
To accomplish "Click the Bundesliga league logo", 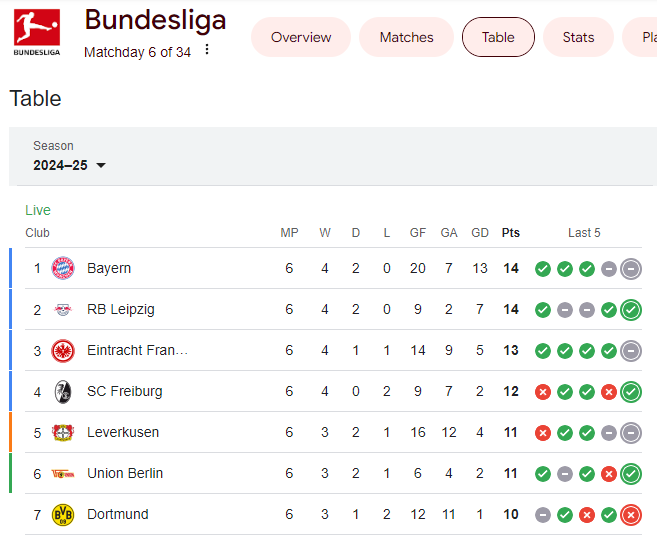I will click(x=37, y=33).
